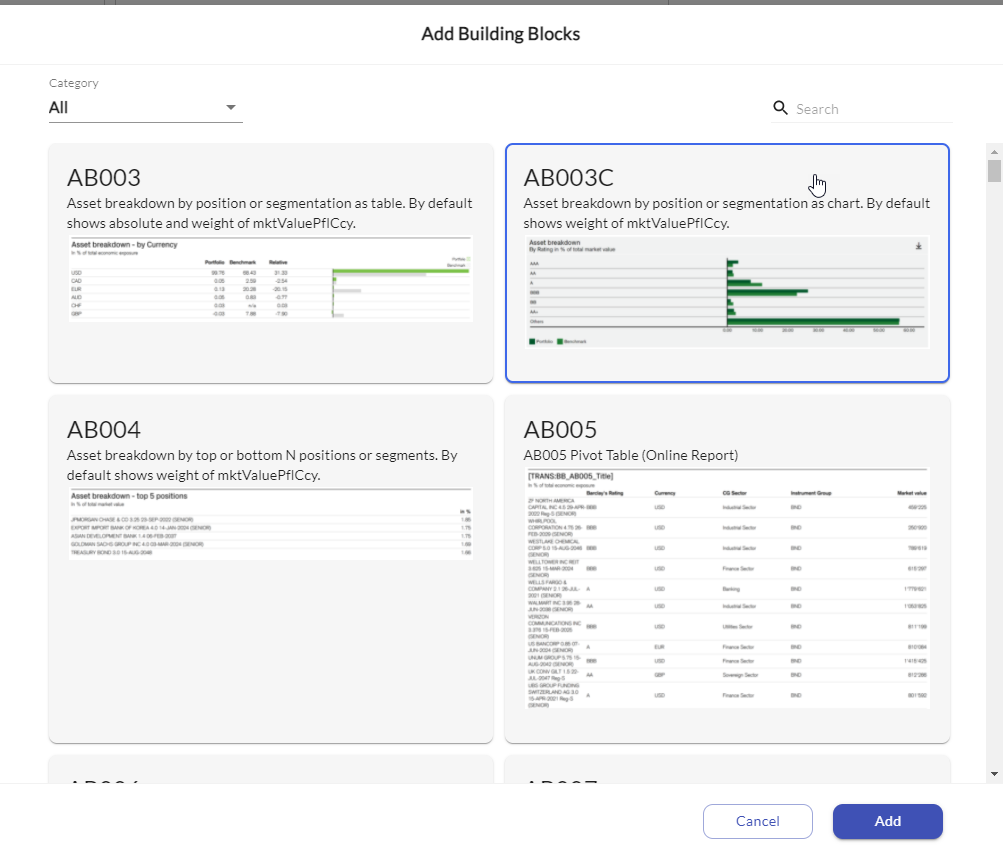Focus the Search input field
Screen dimensions: 1003x857
870,109
